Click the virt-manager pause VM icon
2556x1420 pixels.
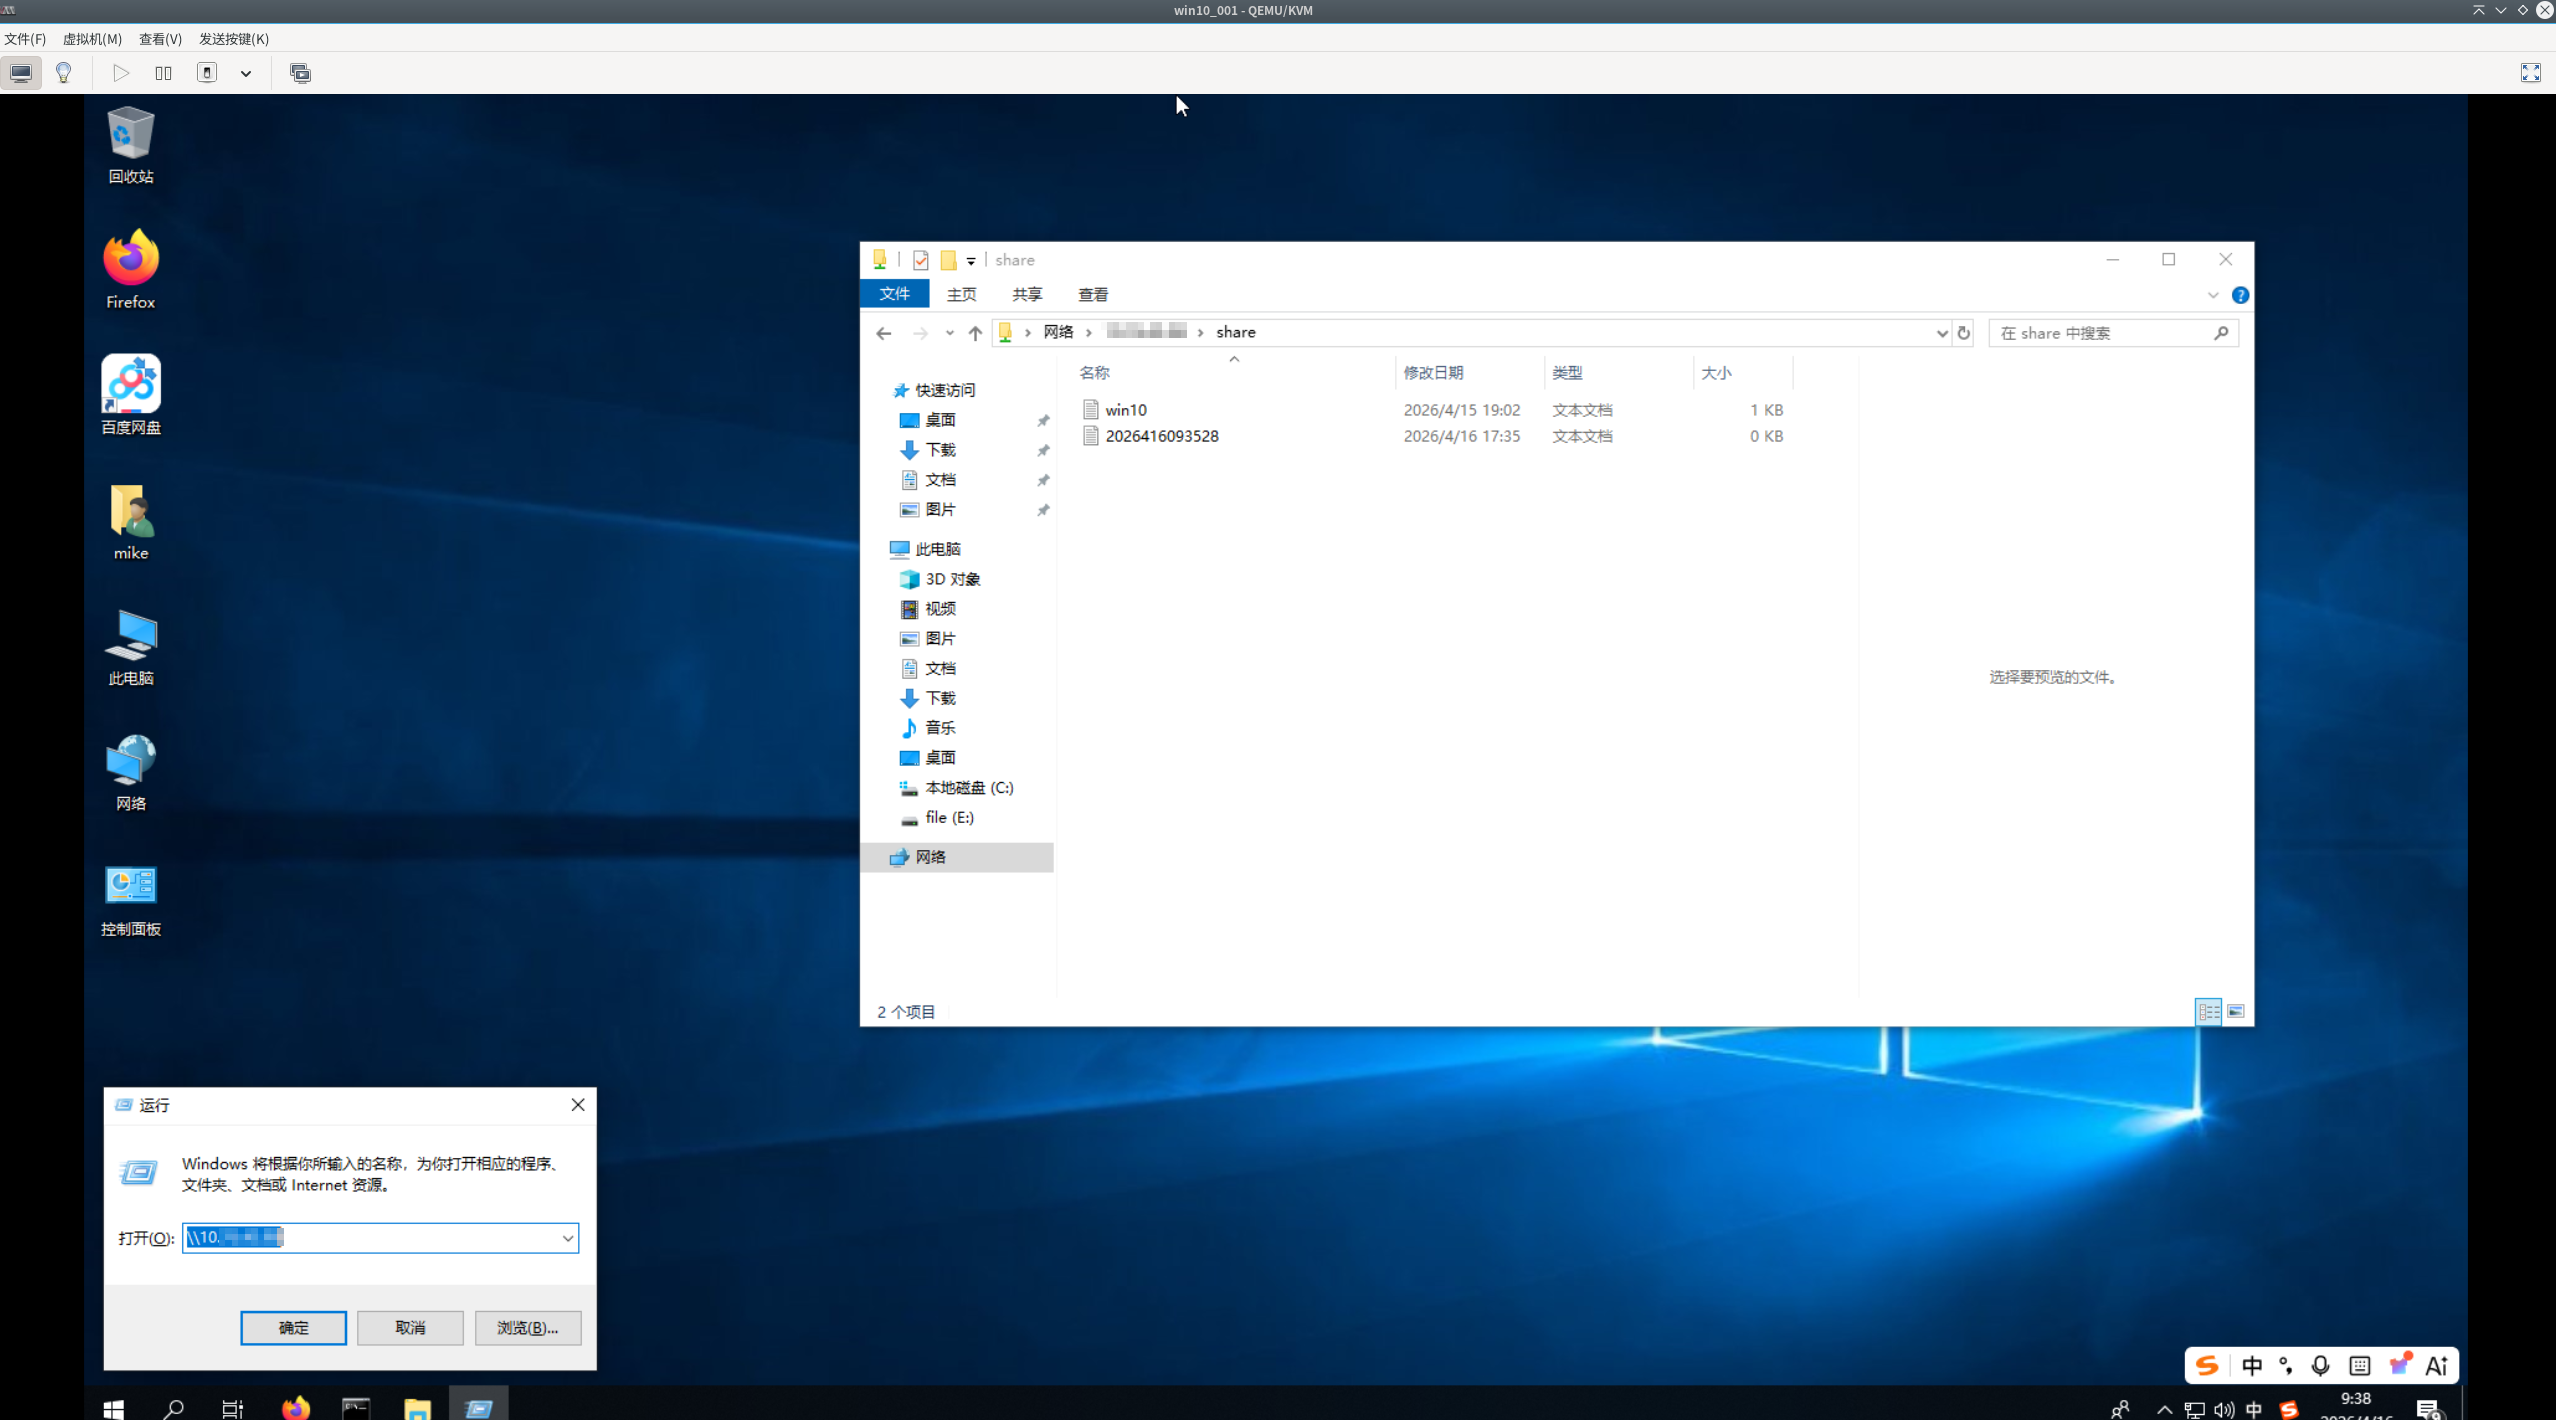coord(163,73)
